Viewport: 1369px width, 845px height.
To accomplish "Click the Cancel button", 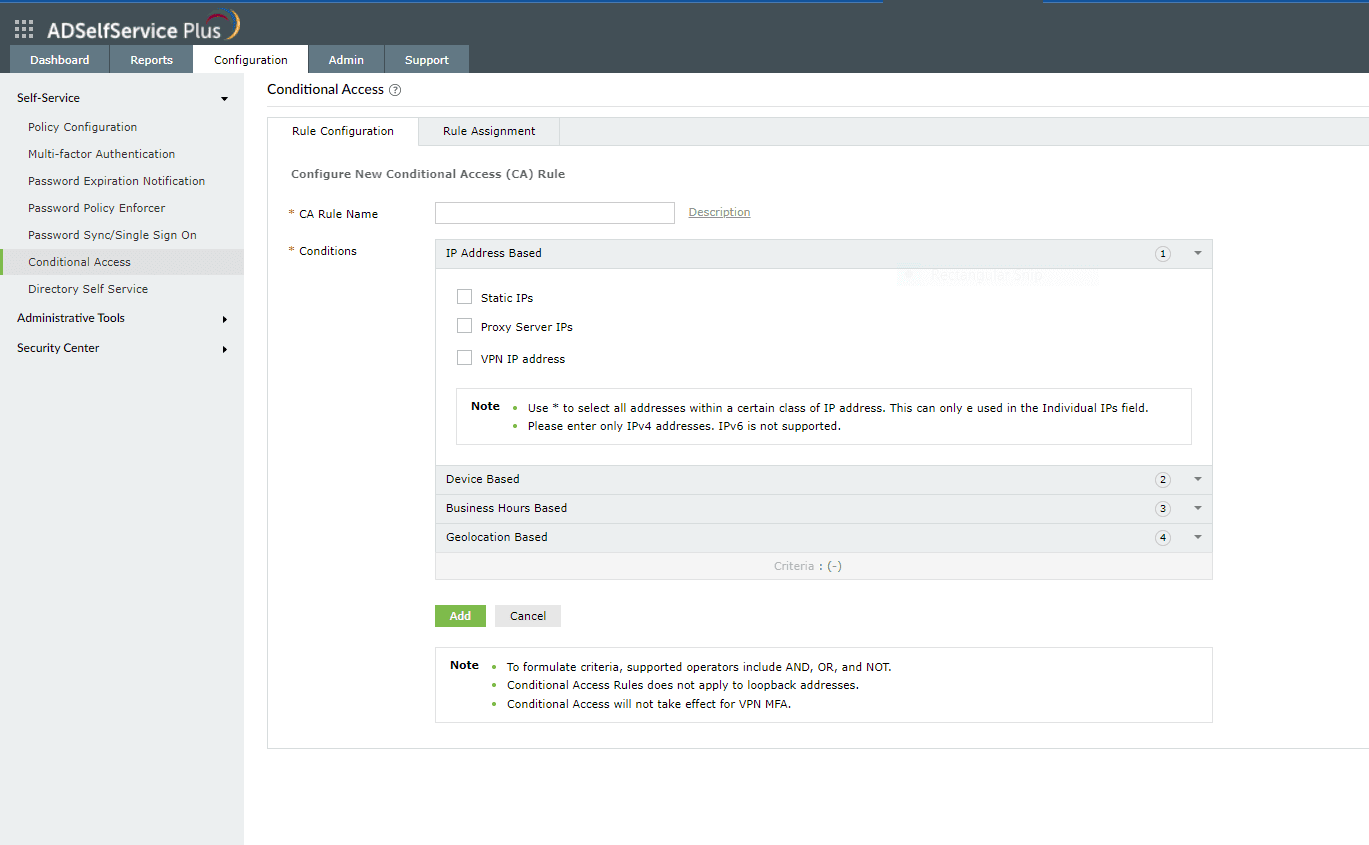I will 528,616.
